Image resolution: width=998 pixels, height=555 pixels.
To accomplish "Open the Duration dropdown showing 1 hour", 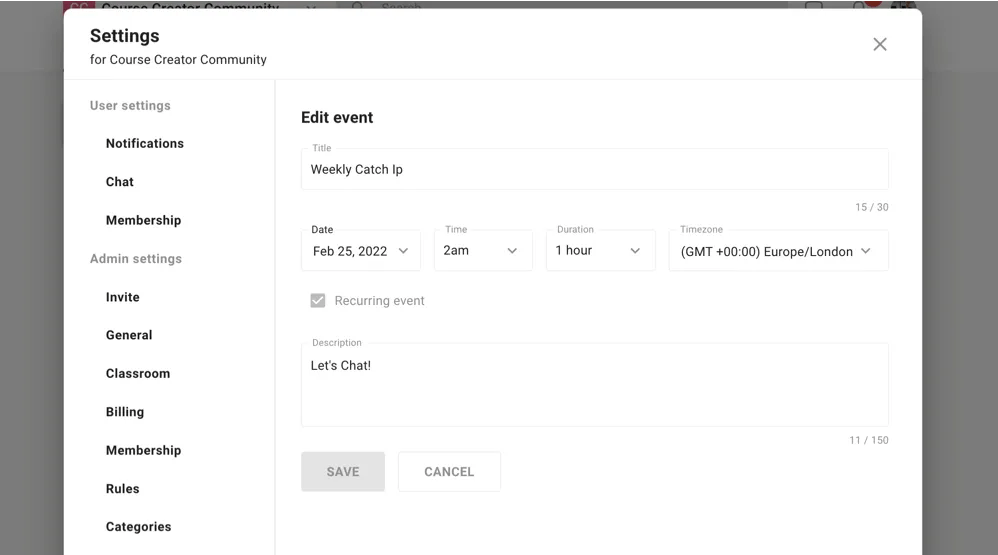I will 600,251.
